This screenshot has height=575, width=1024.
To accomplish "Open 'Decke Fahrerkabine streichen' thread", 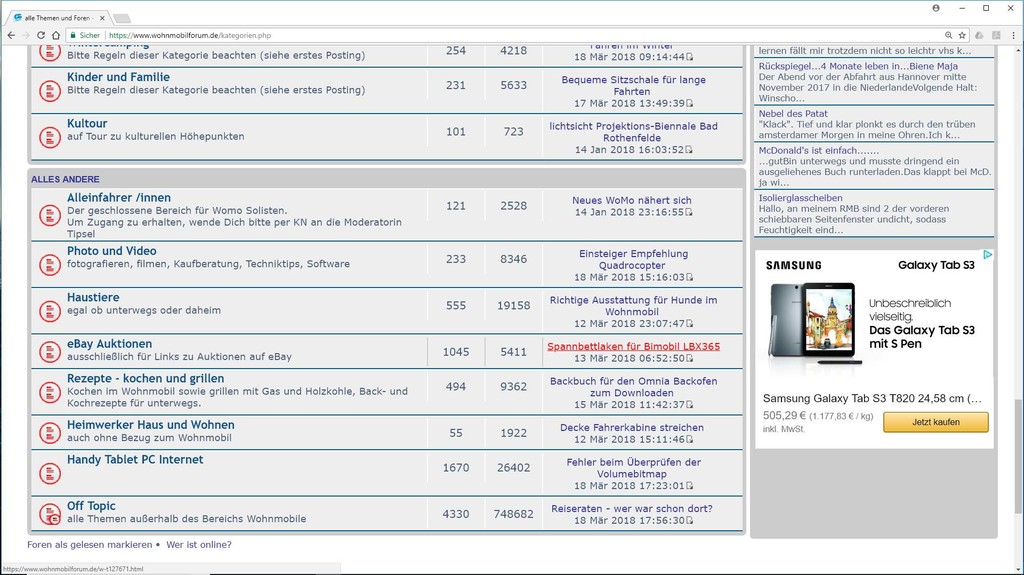I will pos(632,427).
